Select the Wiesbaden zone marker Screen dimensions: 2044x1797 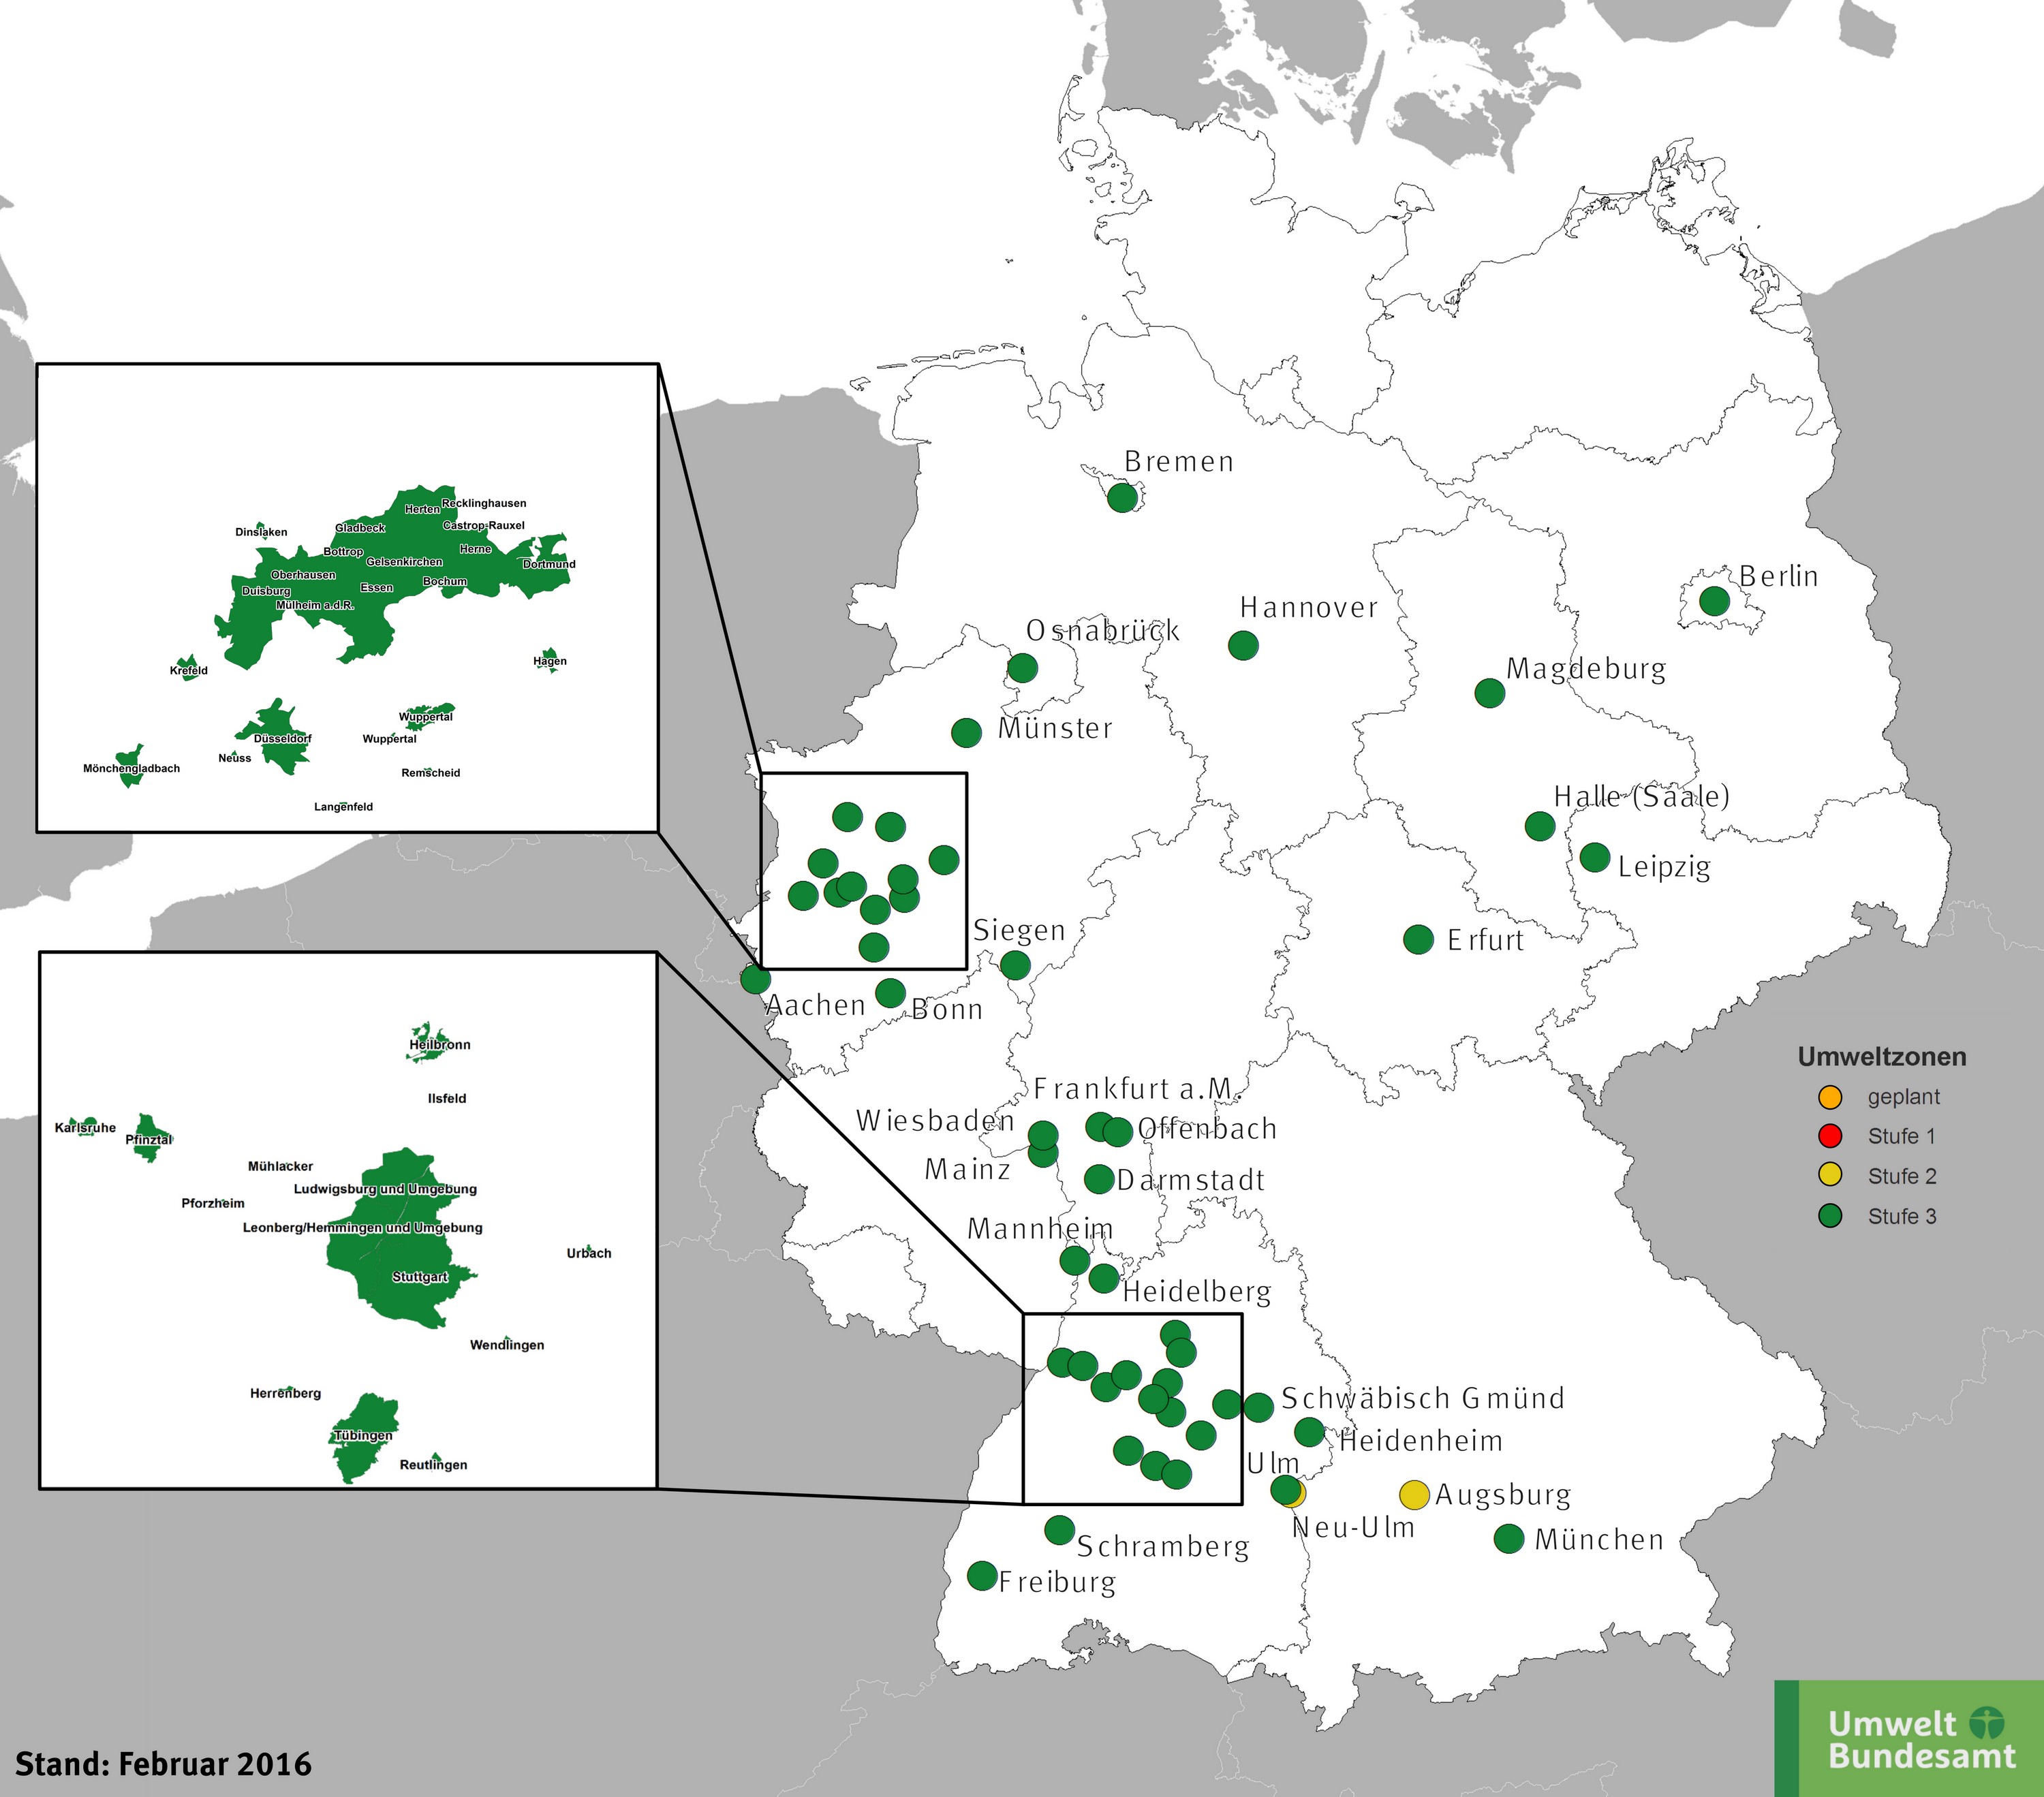(x=1043, y=1135)
